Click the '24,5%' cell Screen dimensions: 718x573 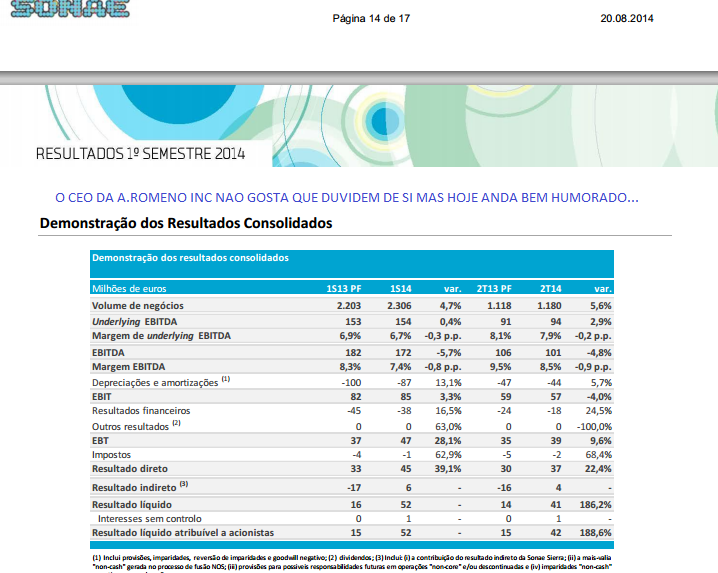coord(598,411)
